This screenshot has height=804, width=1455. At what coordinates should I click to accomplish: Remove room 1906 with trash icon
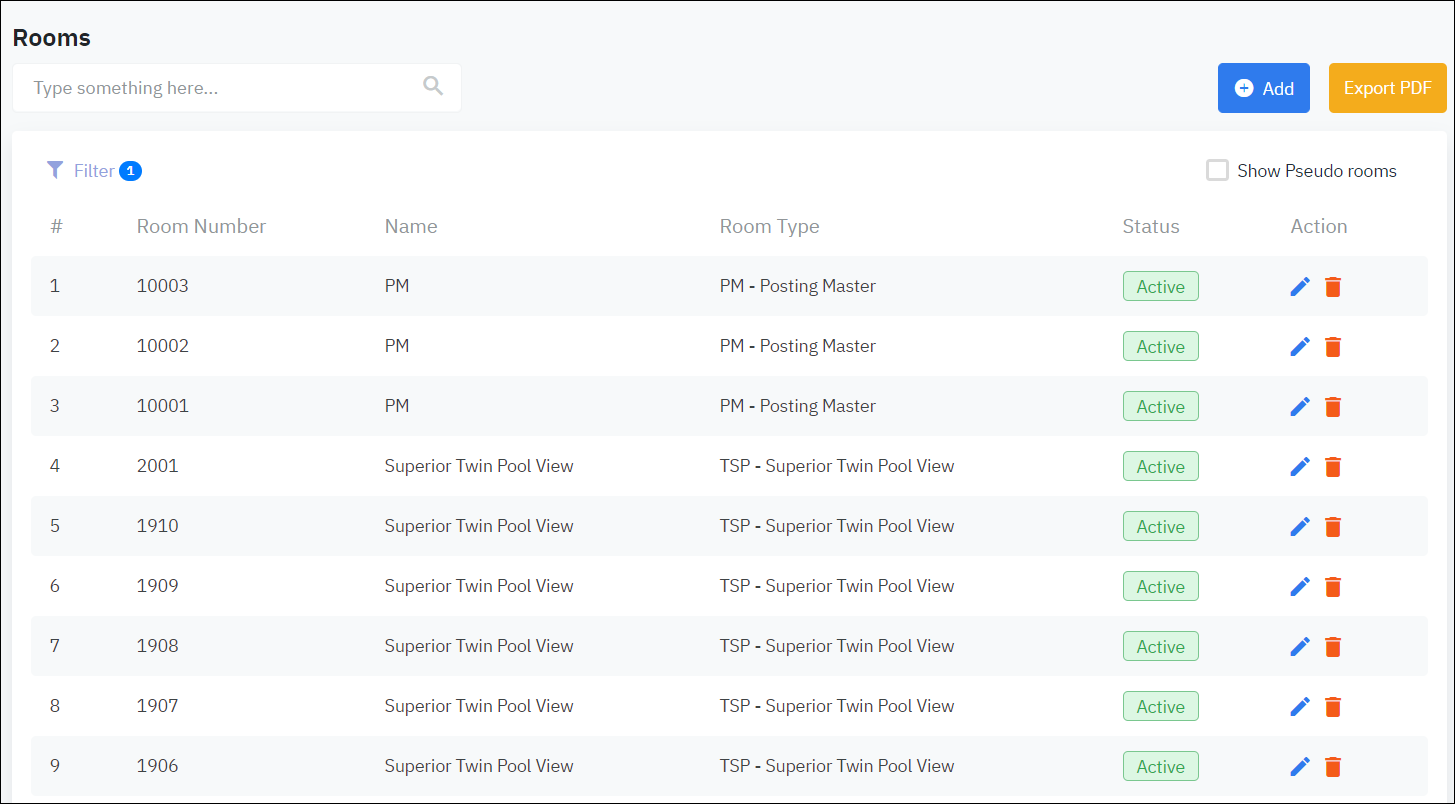[x=1332, y=767]
